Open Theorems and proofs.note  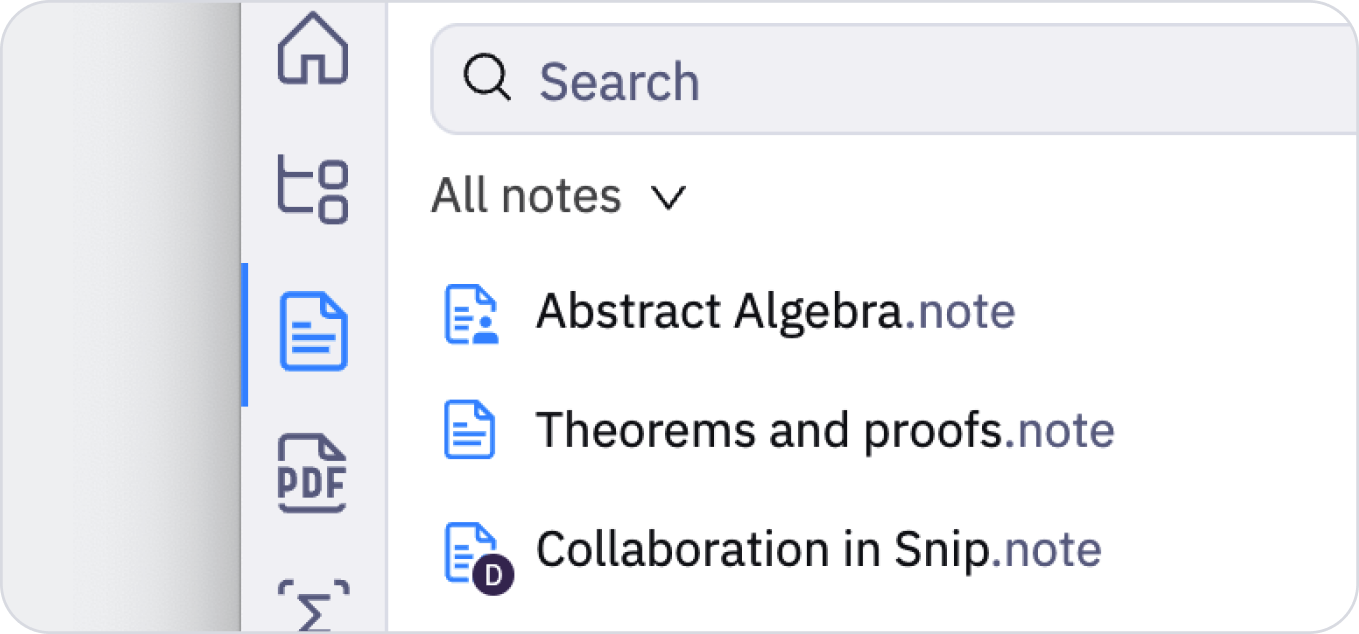tap(826, 430)
